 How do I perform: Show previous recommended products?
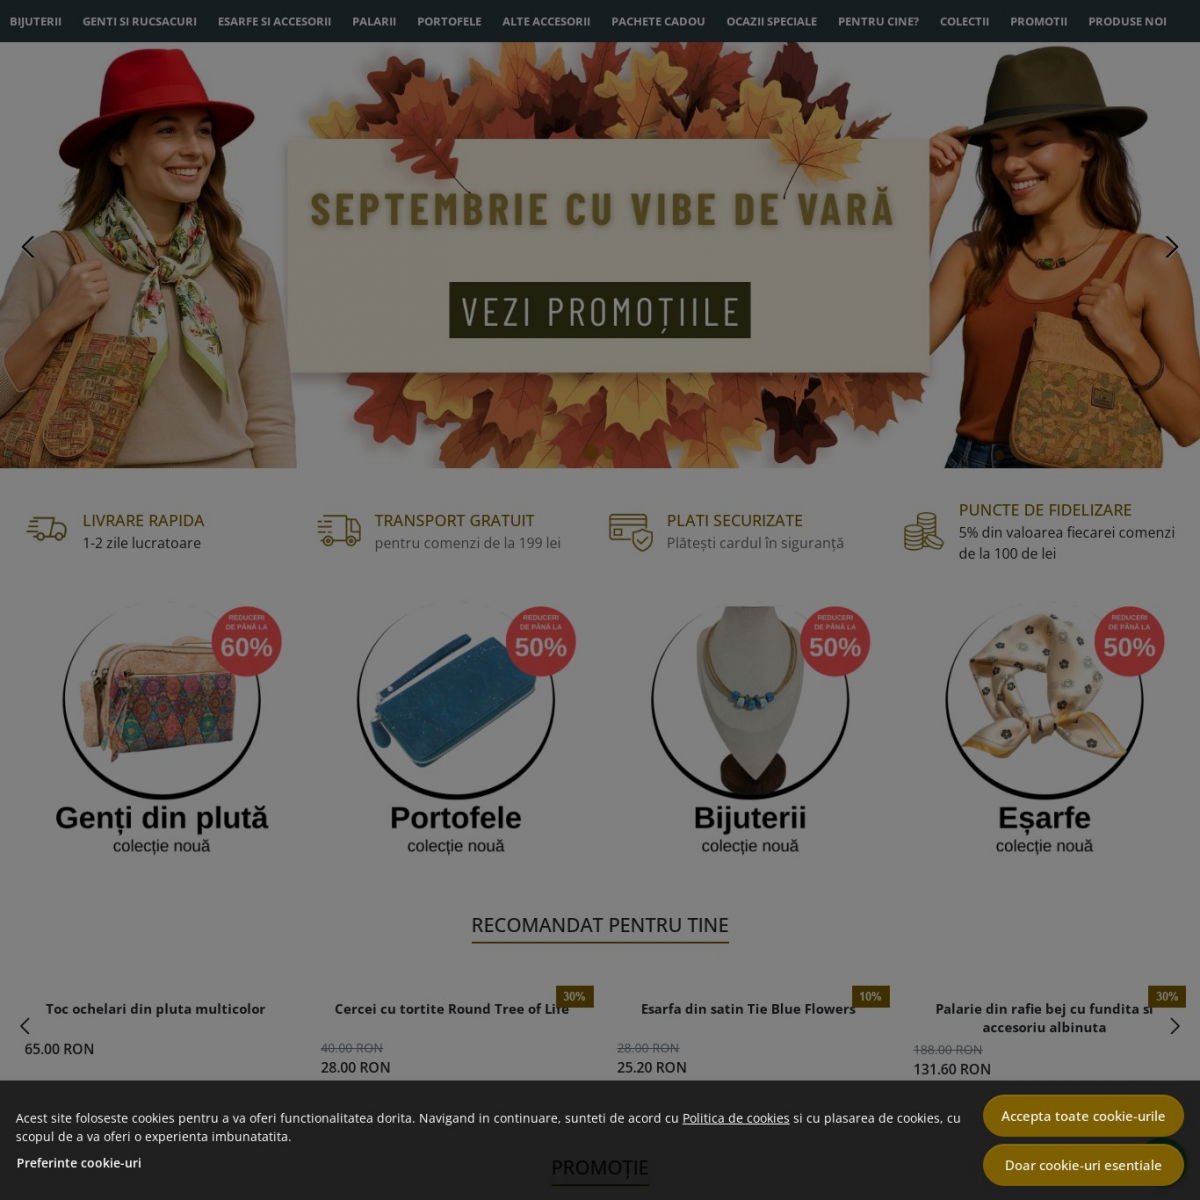tap(25, 1026)
